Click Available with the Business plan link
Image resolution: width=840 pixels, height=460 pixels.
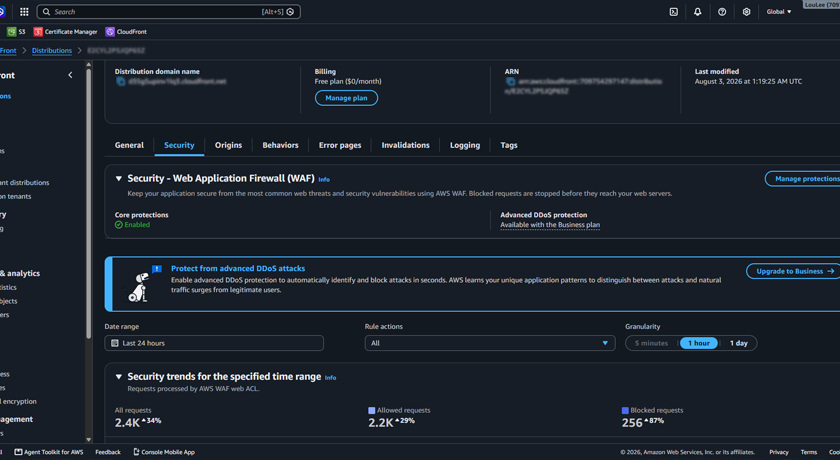pos(550,225)
